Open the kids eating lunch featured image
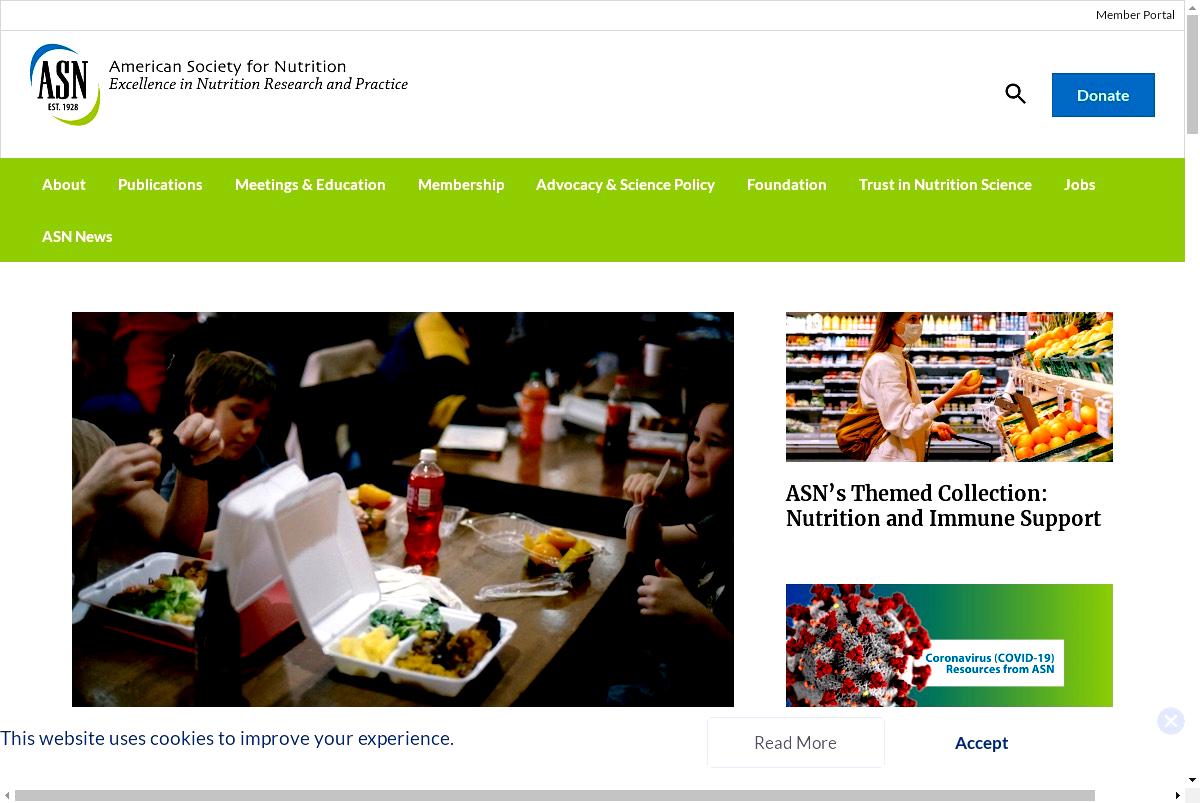This screenshot has height=803, width=1200. (x=403, y=509)
